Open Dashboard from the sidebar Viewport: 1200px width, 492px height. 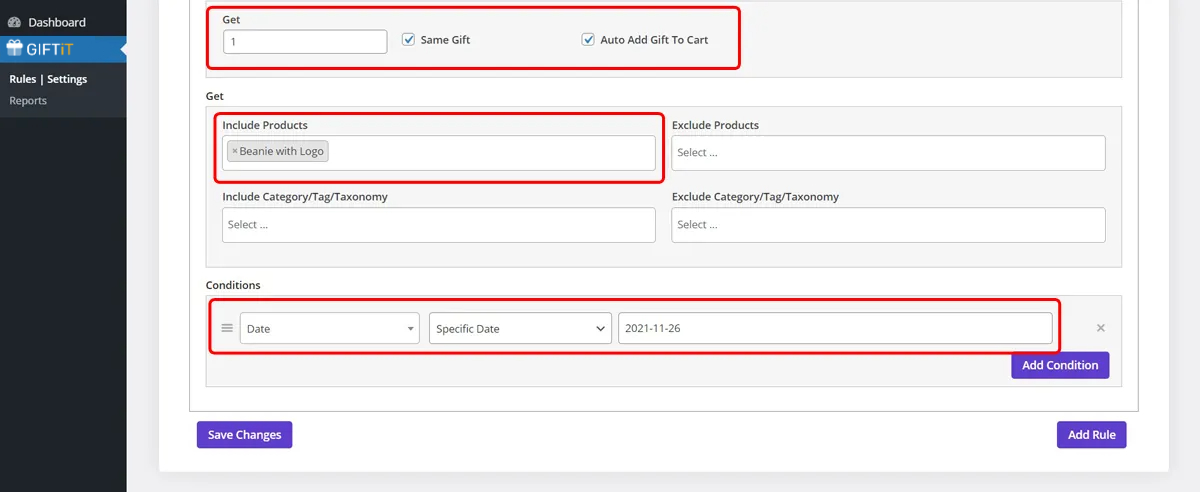[x=56, y=22]
